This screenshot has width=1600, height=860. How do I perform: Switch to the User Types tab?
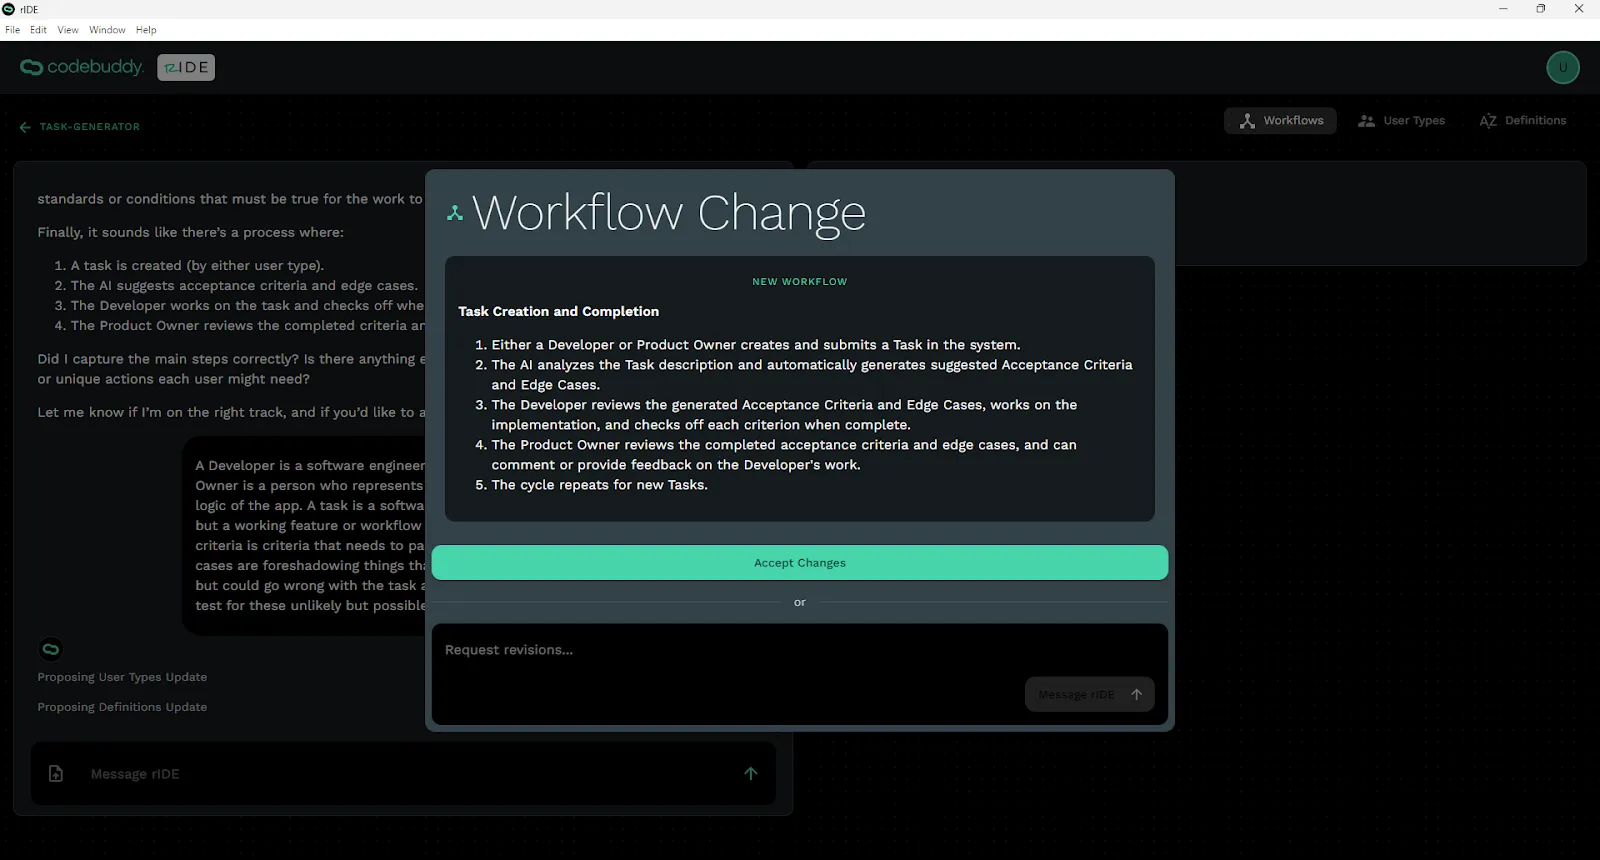click(1401, 121)
